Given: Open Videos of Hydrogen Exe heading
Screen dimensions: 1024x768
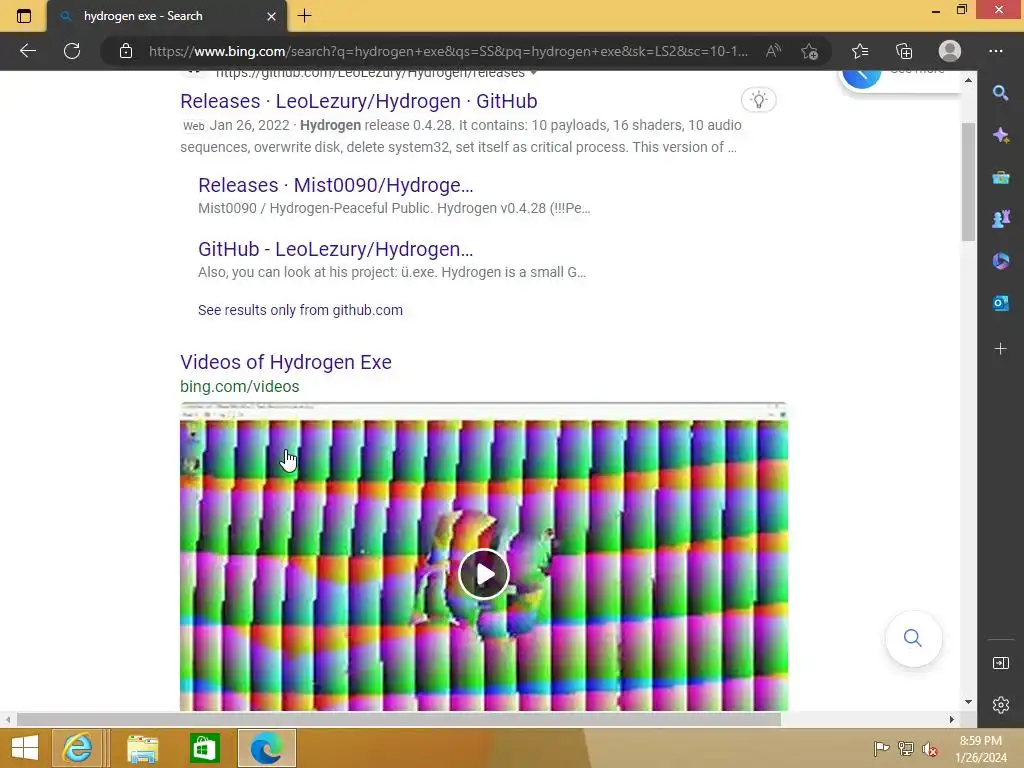Looking at the screenshot, I should pos(286,362).
